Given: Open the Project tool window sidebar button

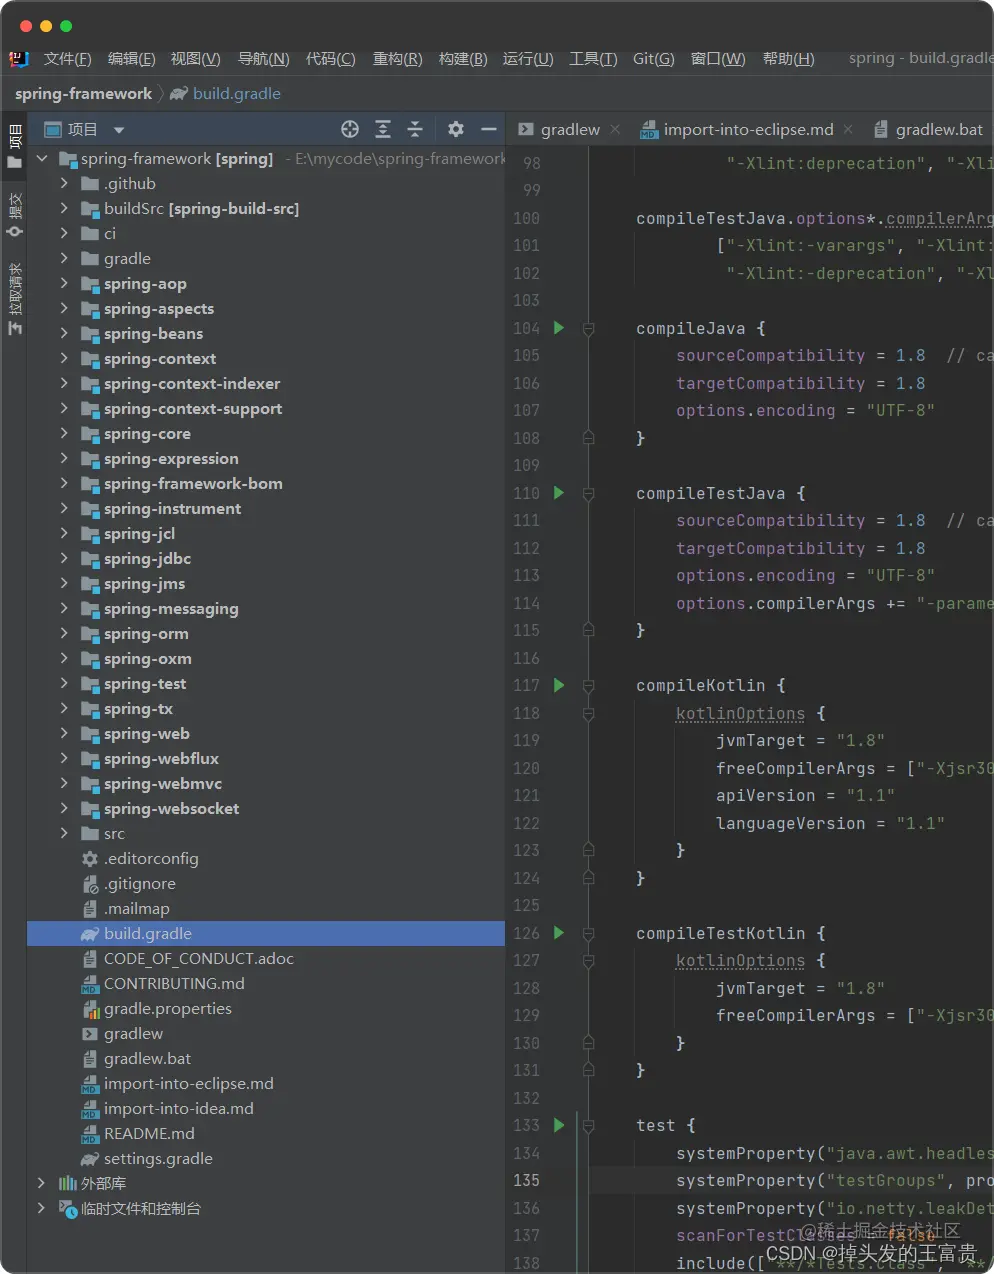Looking at the screenshot, I should [15, 146].
